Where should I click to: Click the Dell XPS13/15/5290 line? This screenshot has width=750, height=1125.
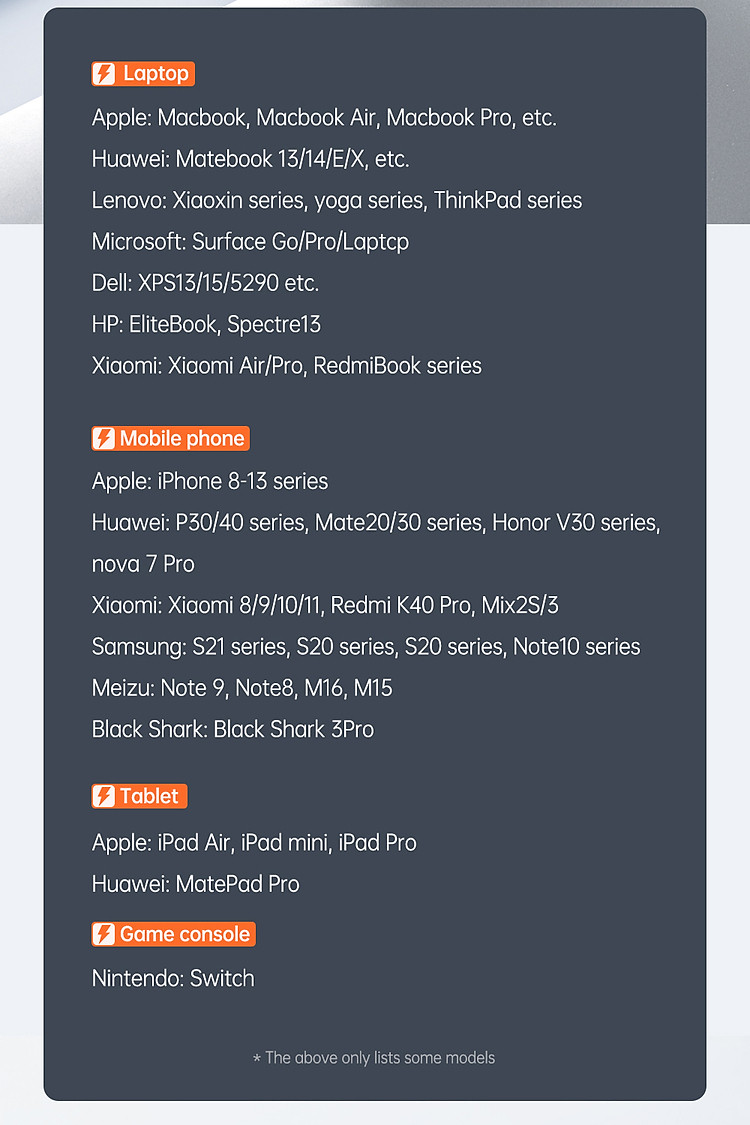tap(205, 283)
